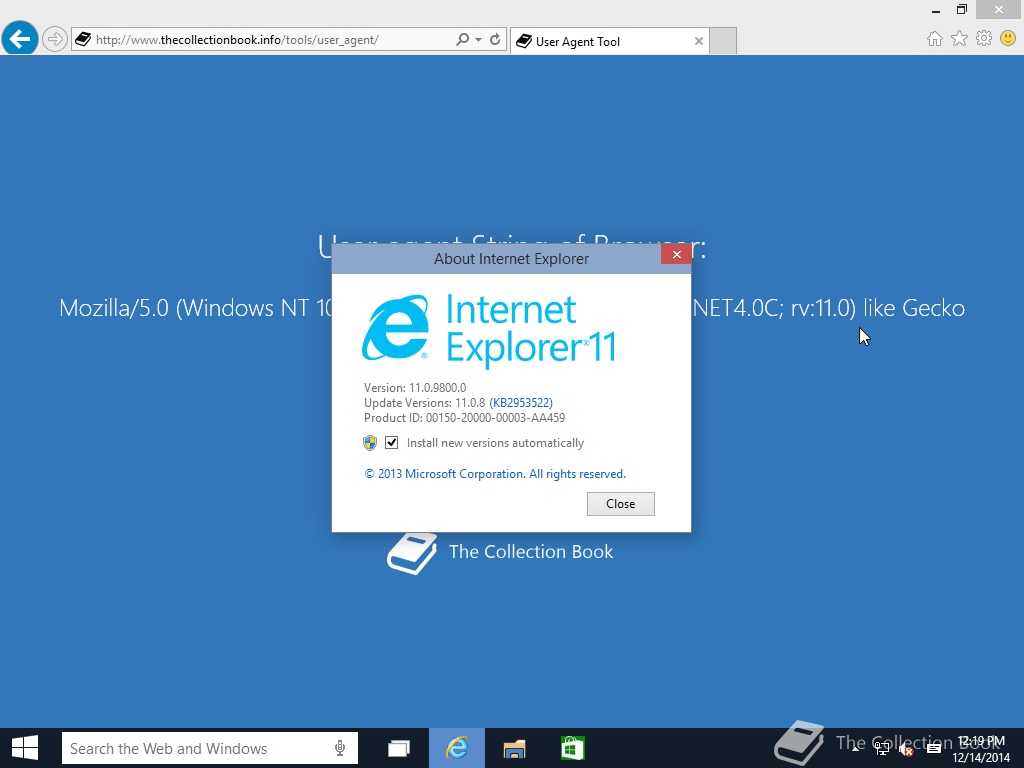Click the browser Back arrow button
1024x768 pixels.
[x=20, y=39]
